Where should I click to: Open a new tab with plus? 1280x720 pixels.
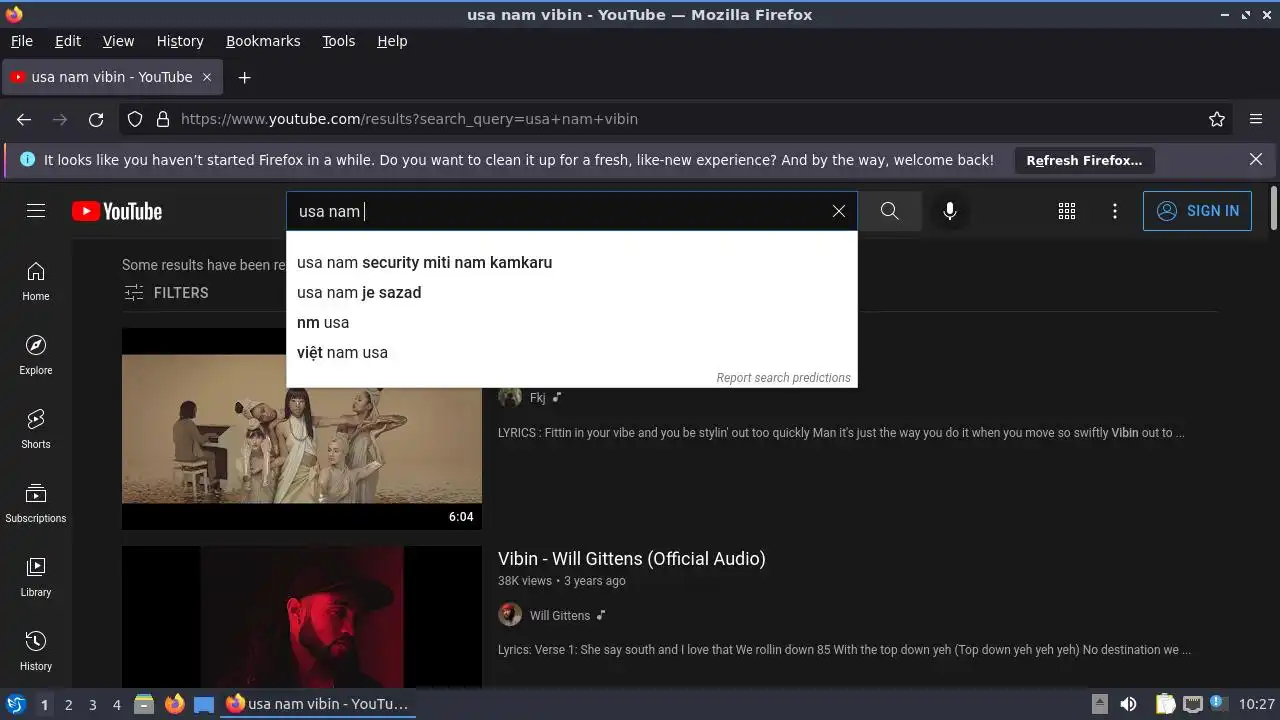click(244, 77)
